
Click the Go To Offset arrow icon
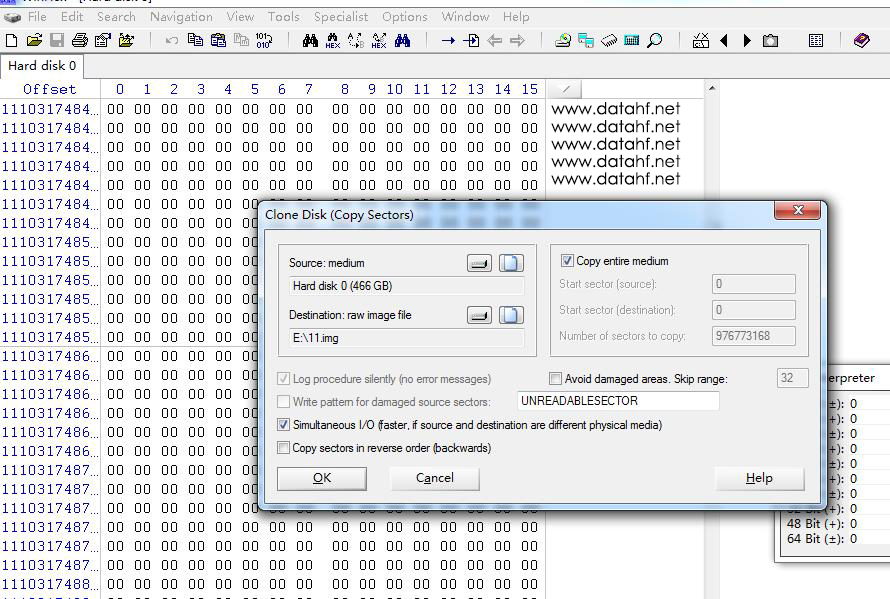point(448,41)
